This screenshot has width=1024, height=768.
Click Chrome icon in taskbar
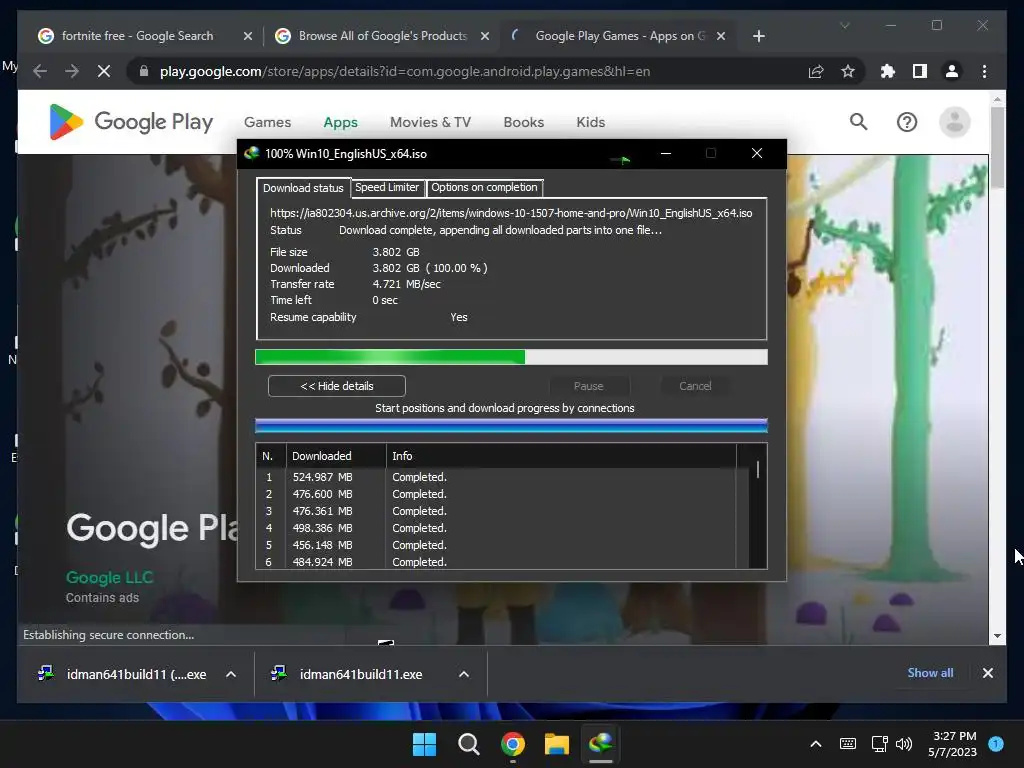click(x=513, y=744)
